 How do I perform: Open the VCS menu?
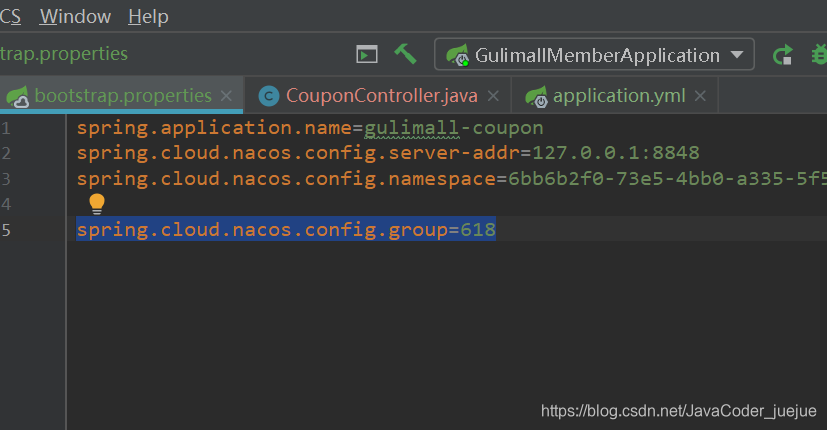(x=10, y=16)
